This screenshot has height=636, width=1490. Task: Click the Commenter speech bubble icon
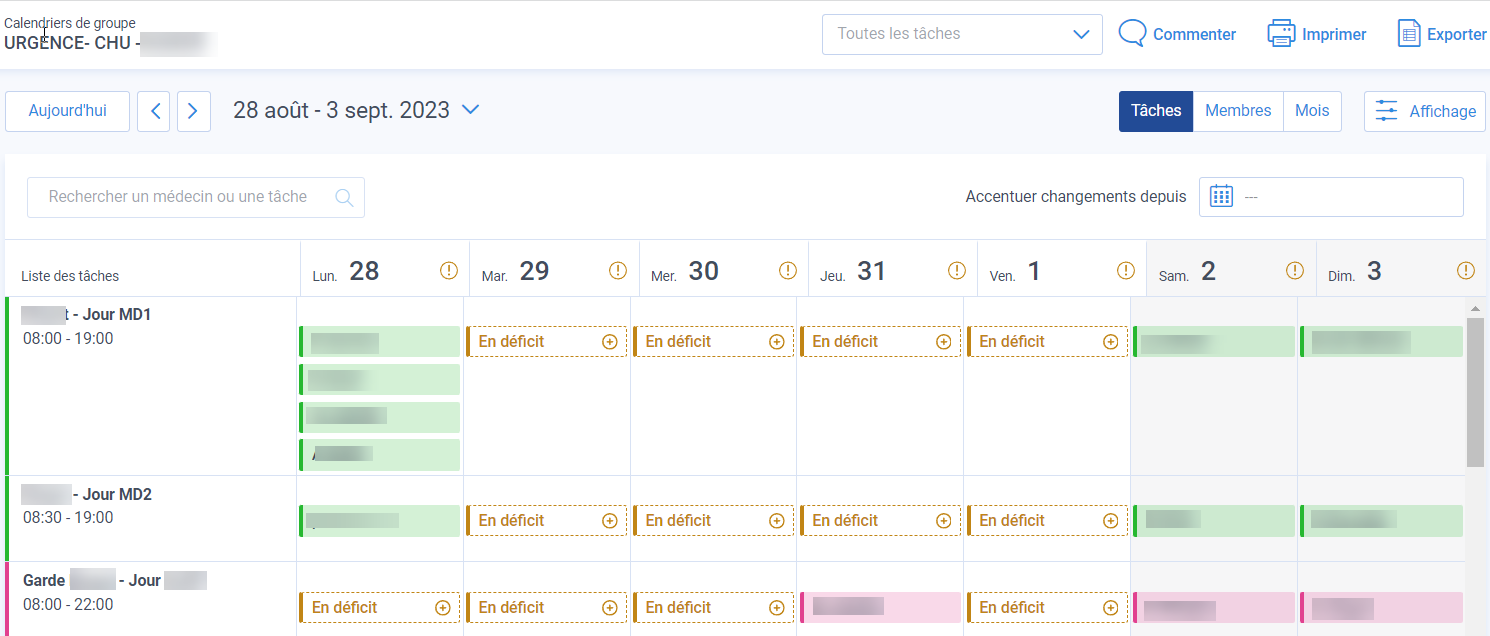[1132, 34]
